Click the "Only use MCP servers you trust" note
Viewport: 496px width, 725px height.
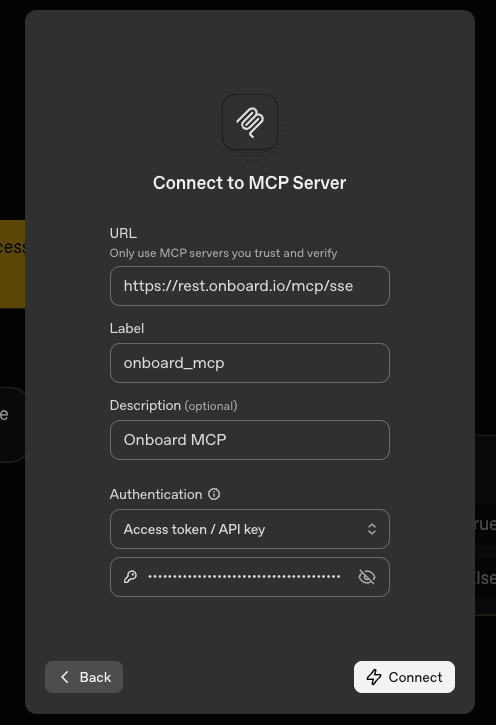(223, 253)
